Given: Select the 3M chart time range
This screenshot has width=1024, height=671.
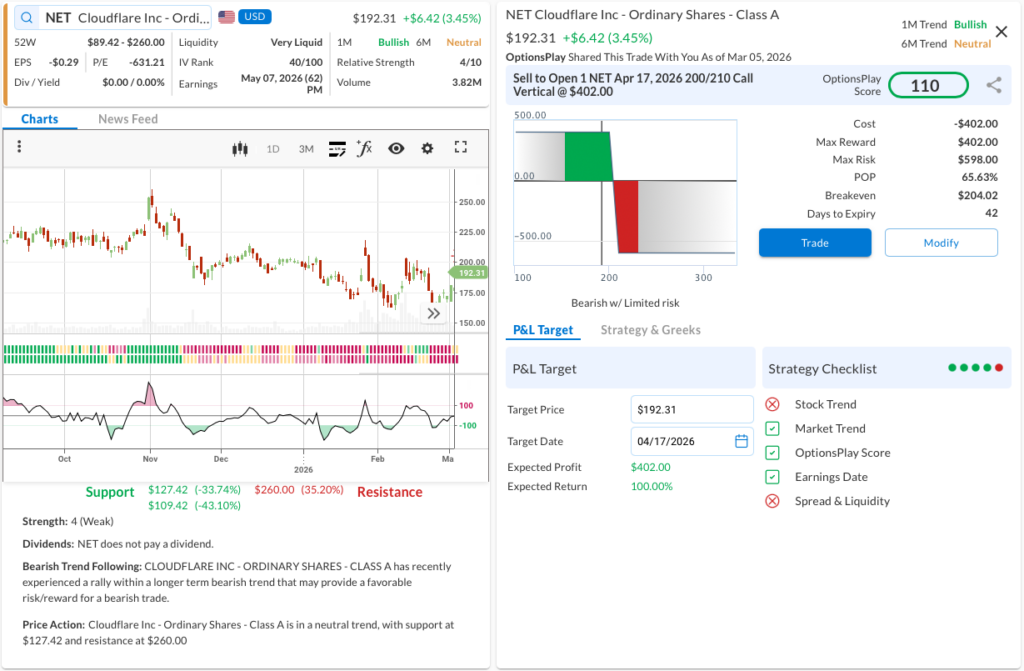Looking at the screenshot, I should pyautogui.click(x=306, y=149).
